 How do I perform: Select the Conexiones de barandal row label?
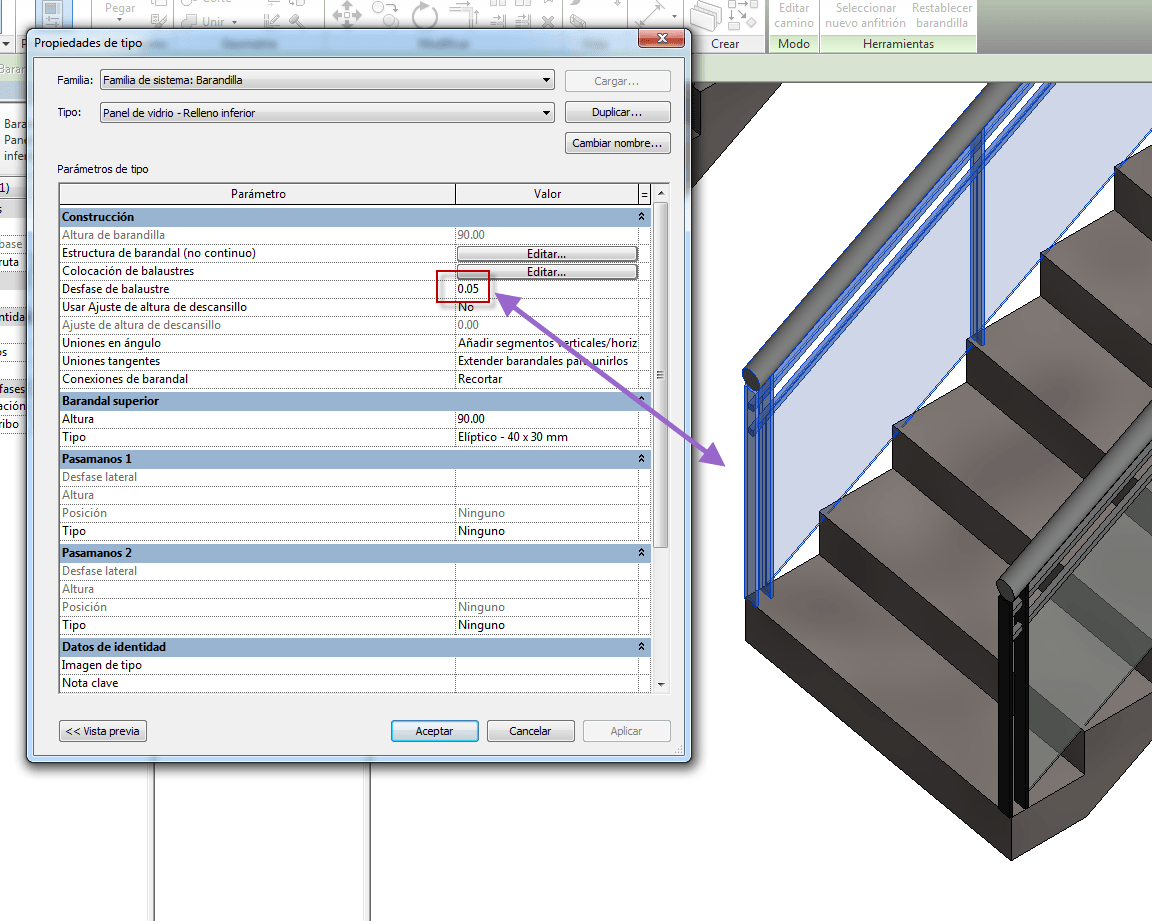(125, 379)
